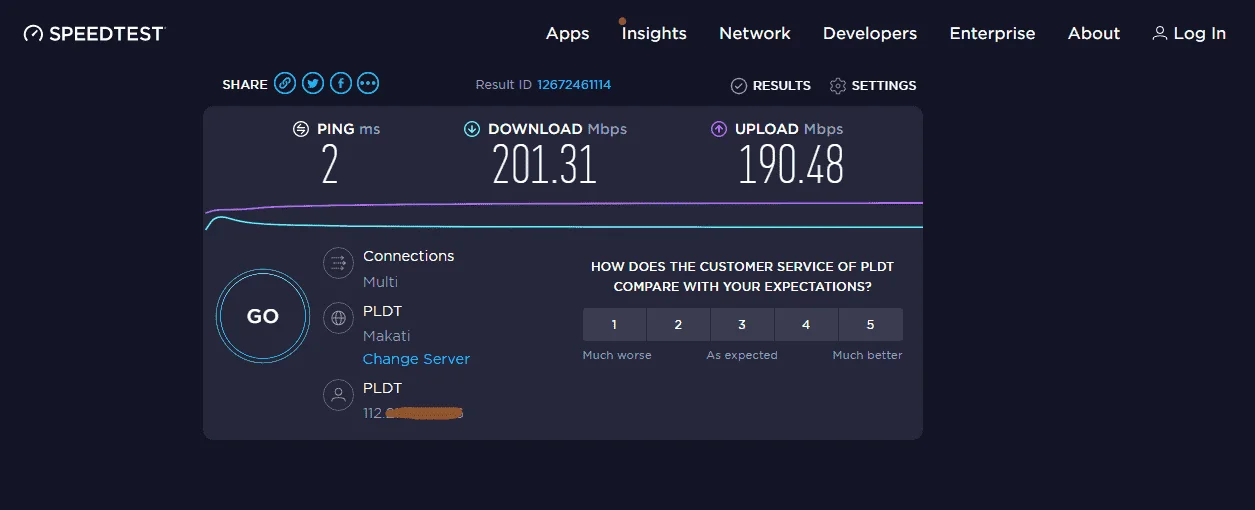The image size is (1255, 510).
Task: Share result on Facebook icon
Action: coord(341,84)
